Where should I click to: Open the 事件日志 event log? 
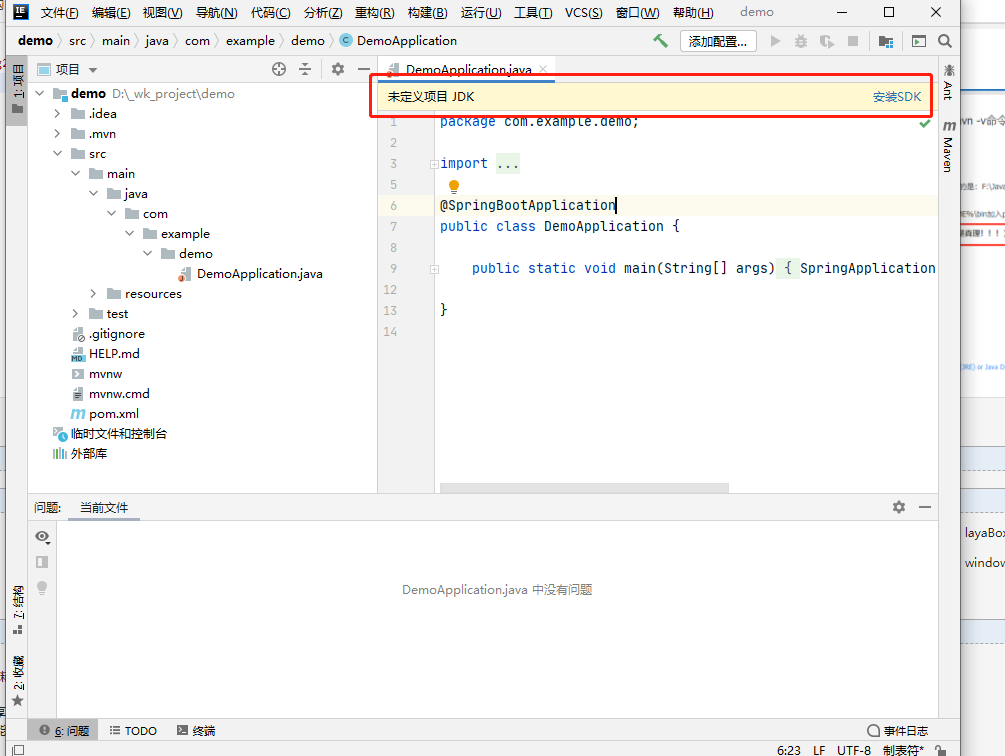(897, 730)
